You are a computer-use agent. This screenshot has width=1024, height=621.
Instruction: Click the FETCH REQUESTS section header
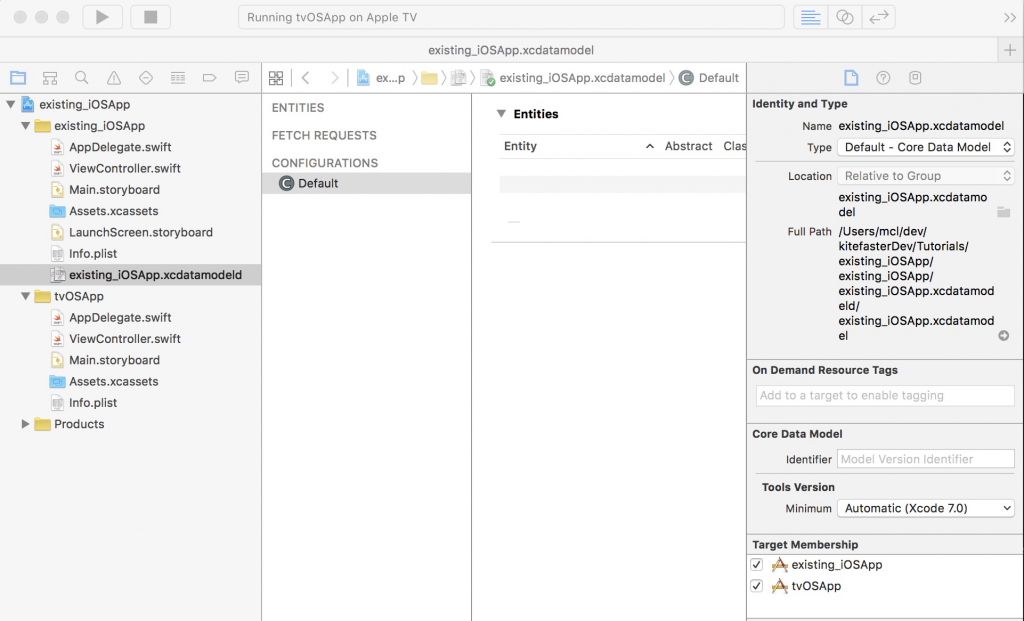coord(324,135)
